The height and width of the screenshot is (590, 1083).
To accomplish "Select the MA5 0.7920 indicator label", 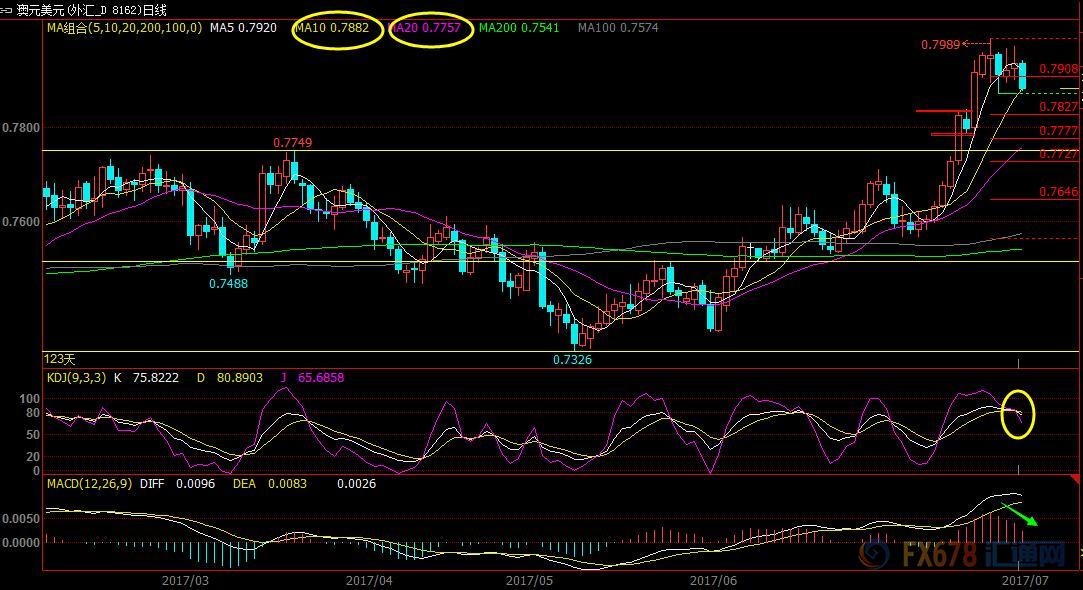I will coord(244,28).
